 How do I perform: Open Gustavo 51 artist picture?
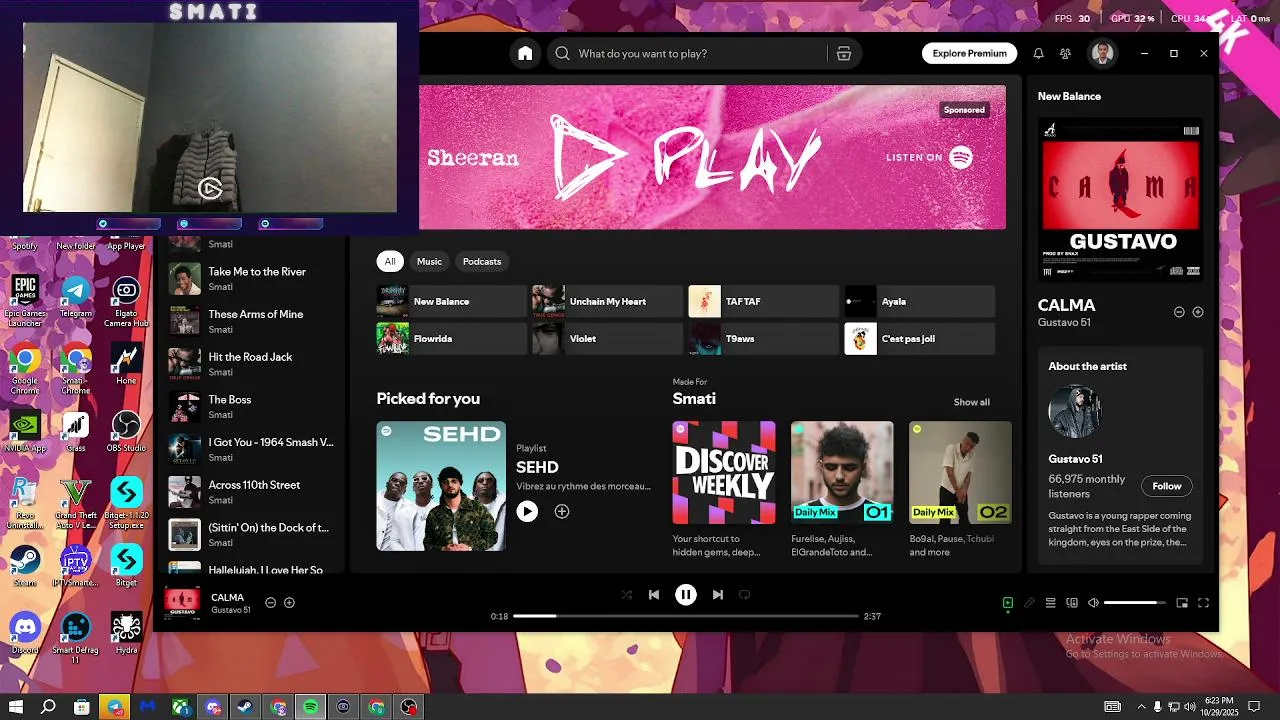coord(1075,412)
